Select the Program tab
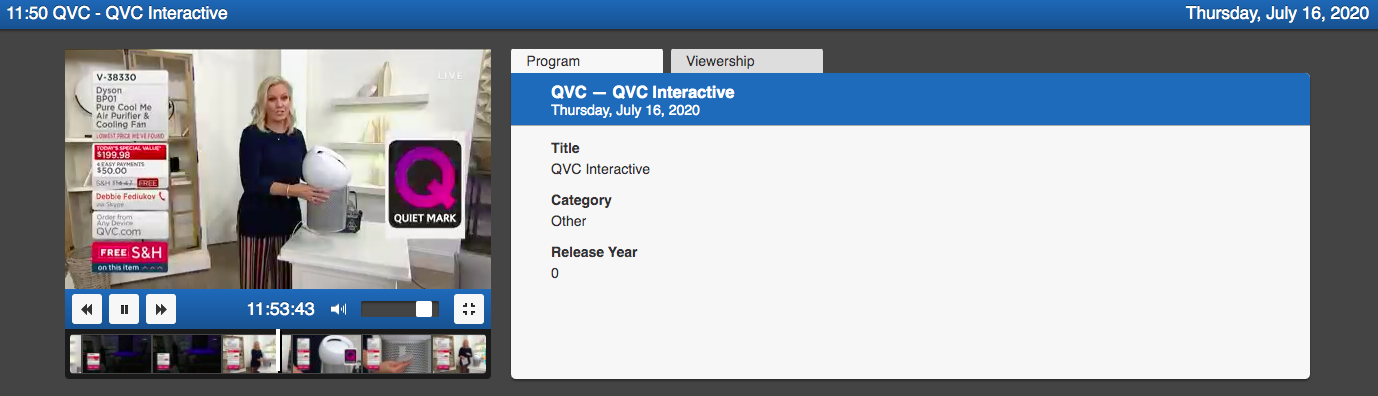1378x396 pixels. coord(587,61)
